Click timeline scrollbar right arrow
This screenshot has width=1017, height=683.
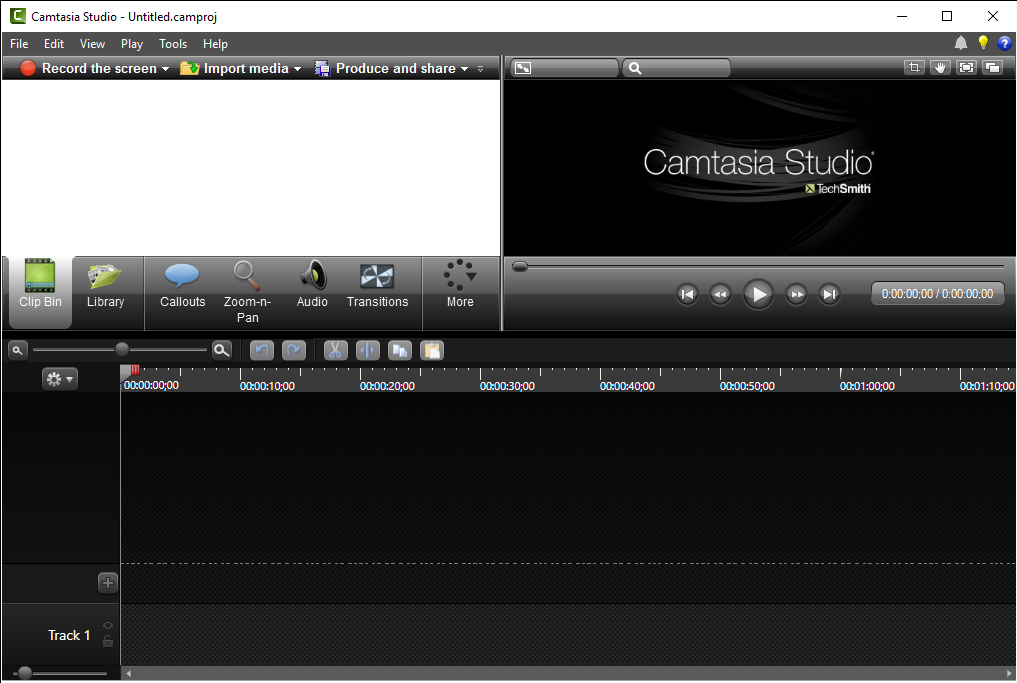click(1009, 674)
